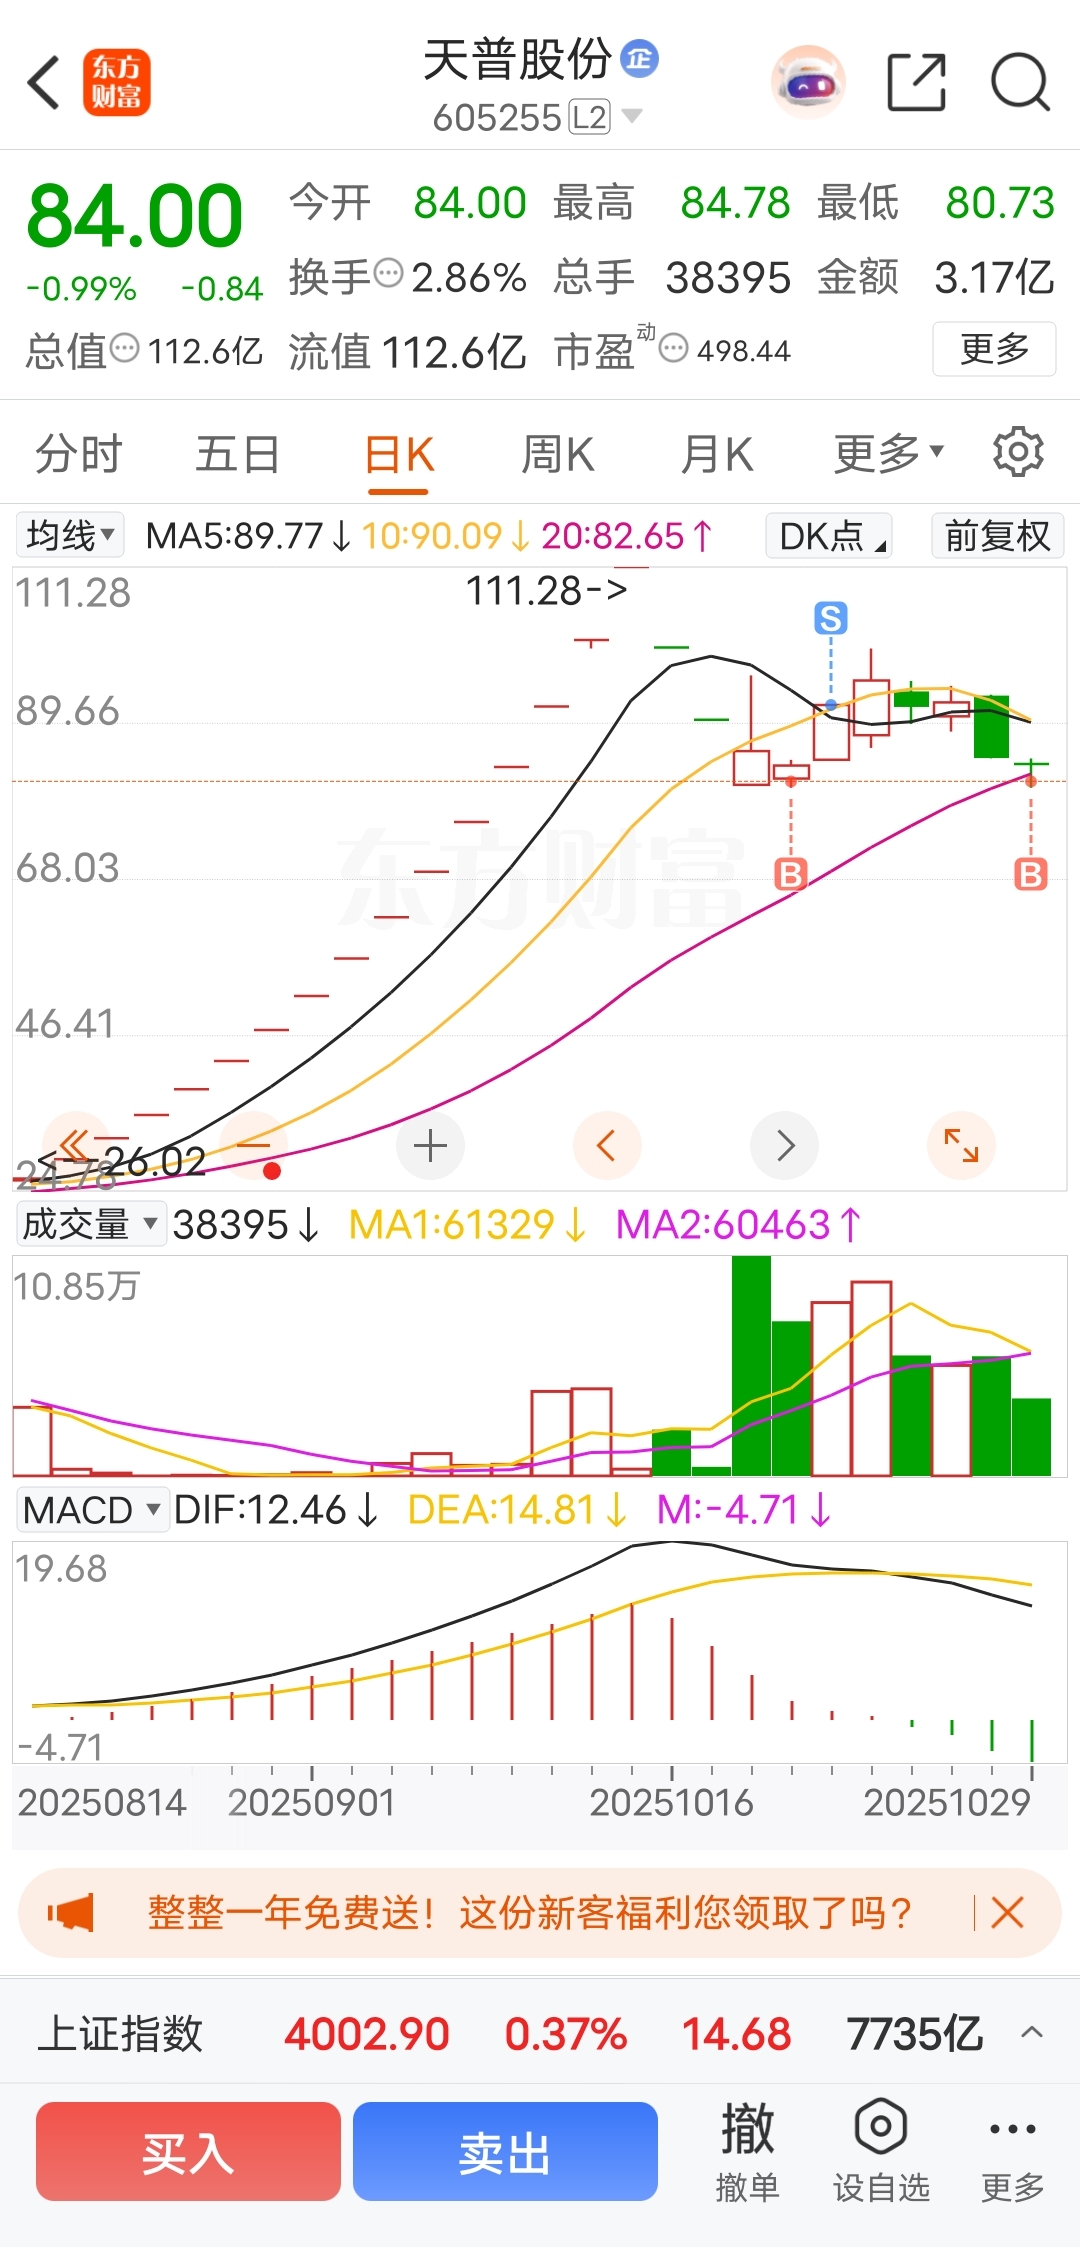Tap the 天普股份 stock title

(x=517, y=59)
